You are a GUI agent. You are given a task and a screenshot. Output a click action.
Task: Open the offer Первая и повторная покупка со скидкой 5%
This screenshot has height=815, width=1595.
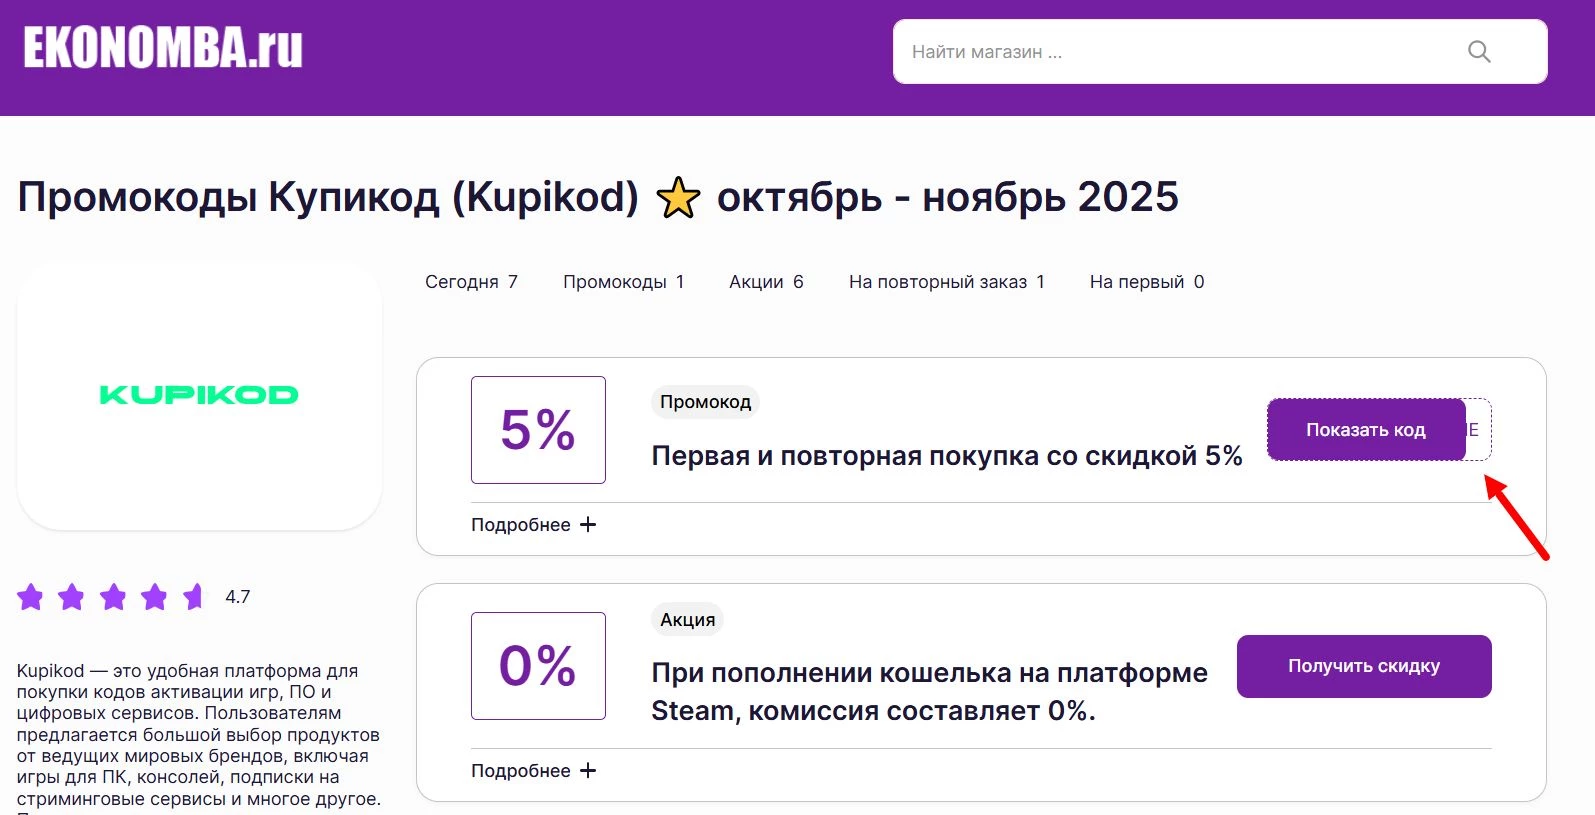[x=947, y=456]
